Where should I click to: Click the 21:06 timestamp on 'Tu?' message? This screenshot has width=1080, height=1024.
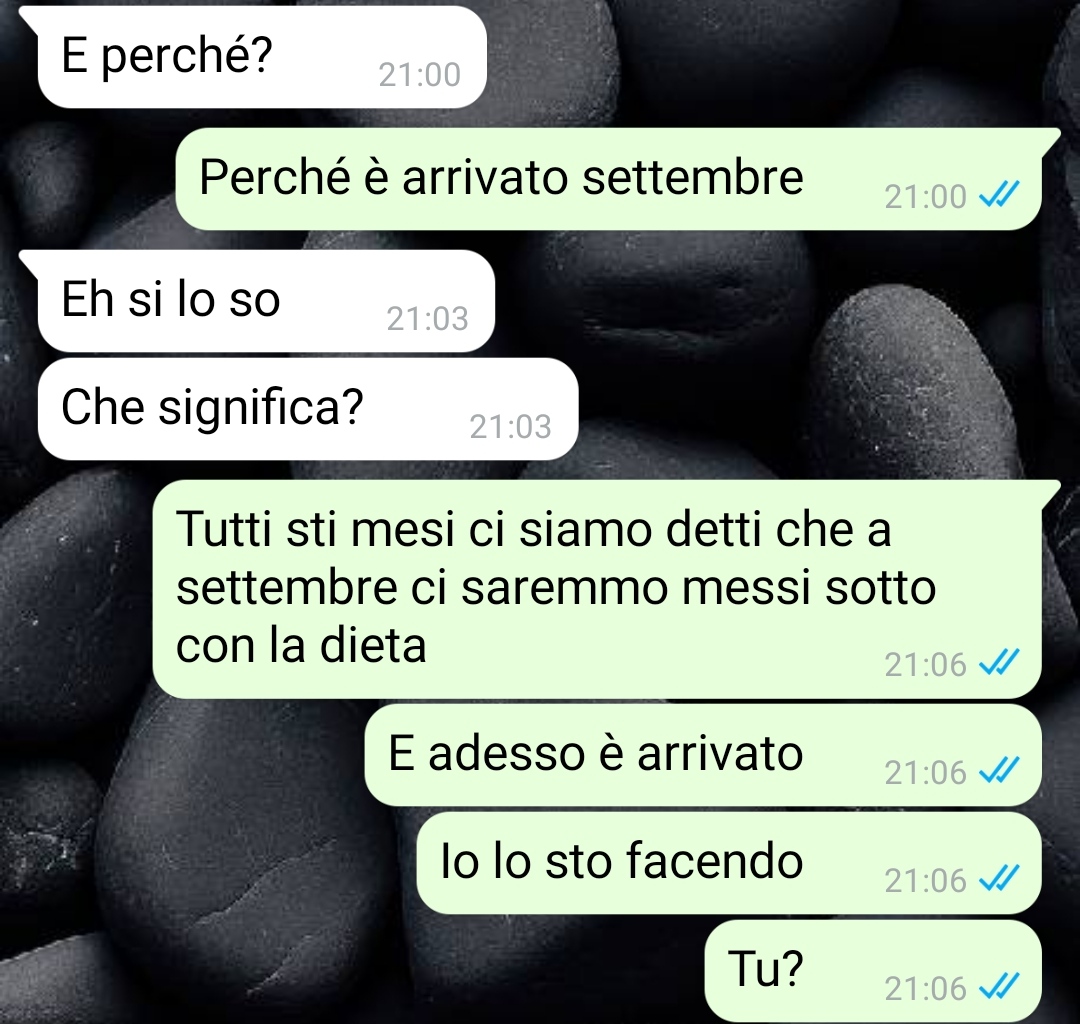(926, 989)
